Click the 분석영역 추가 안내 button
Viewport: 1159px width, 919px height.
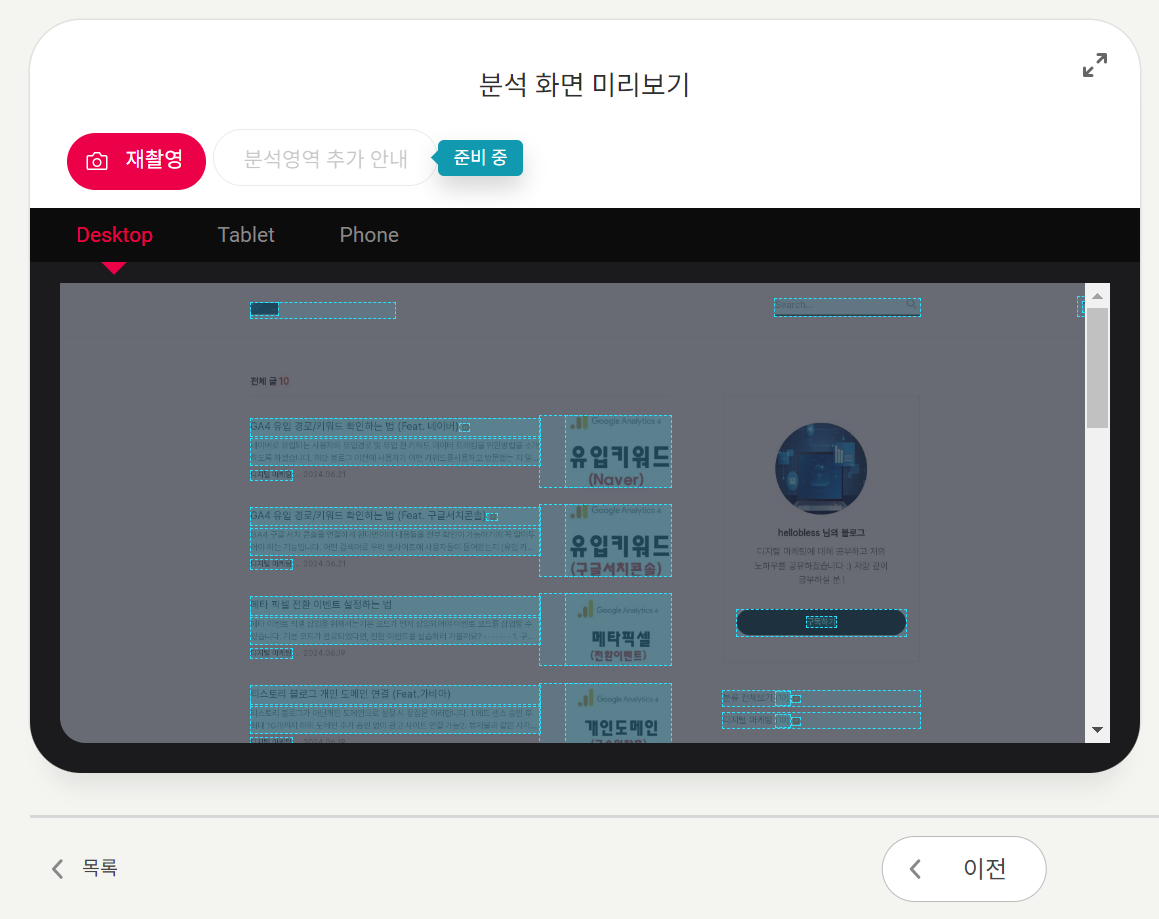tap(325, 158)
